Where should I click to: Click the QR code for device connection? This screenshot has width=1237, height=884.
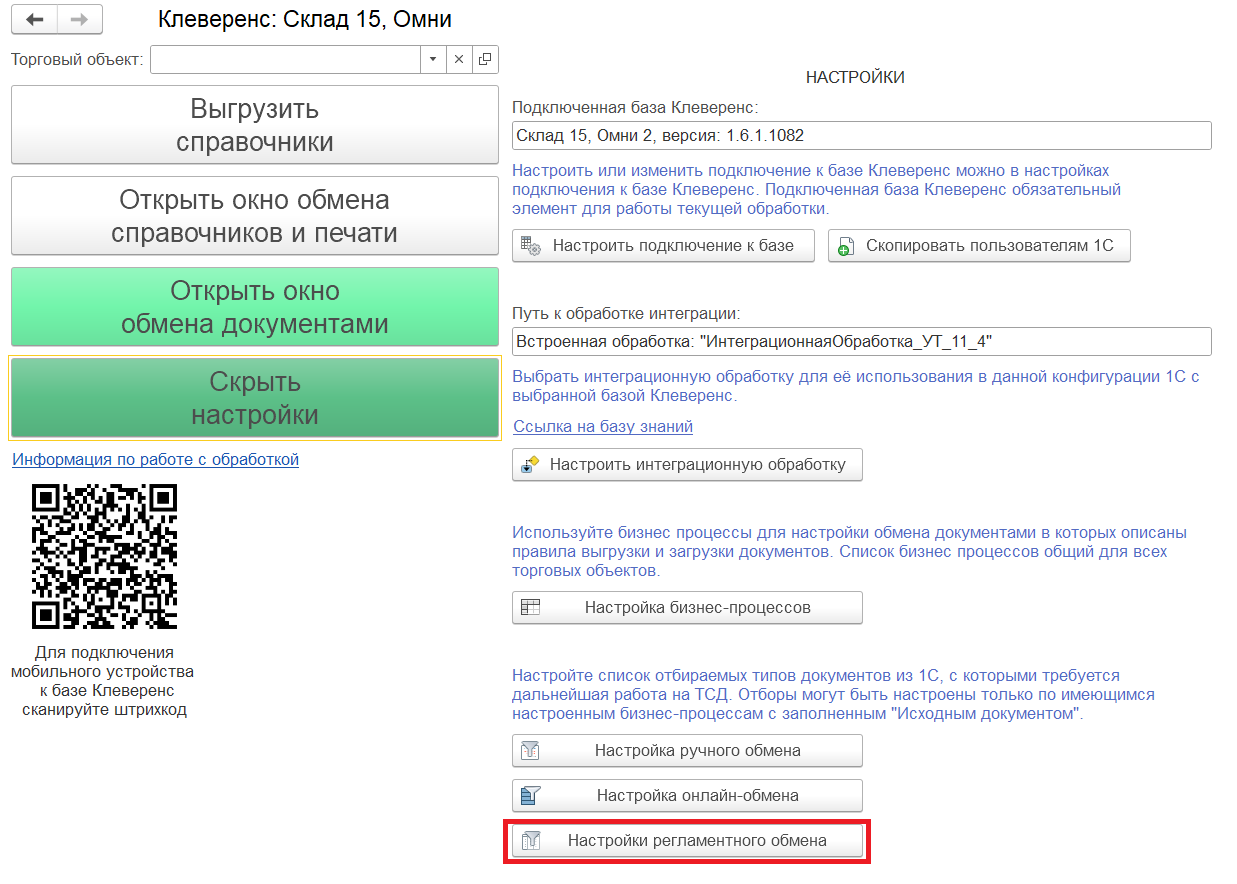tap(104, 556)
